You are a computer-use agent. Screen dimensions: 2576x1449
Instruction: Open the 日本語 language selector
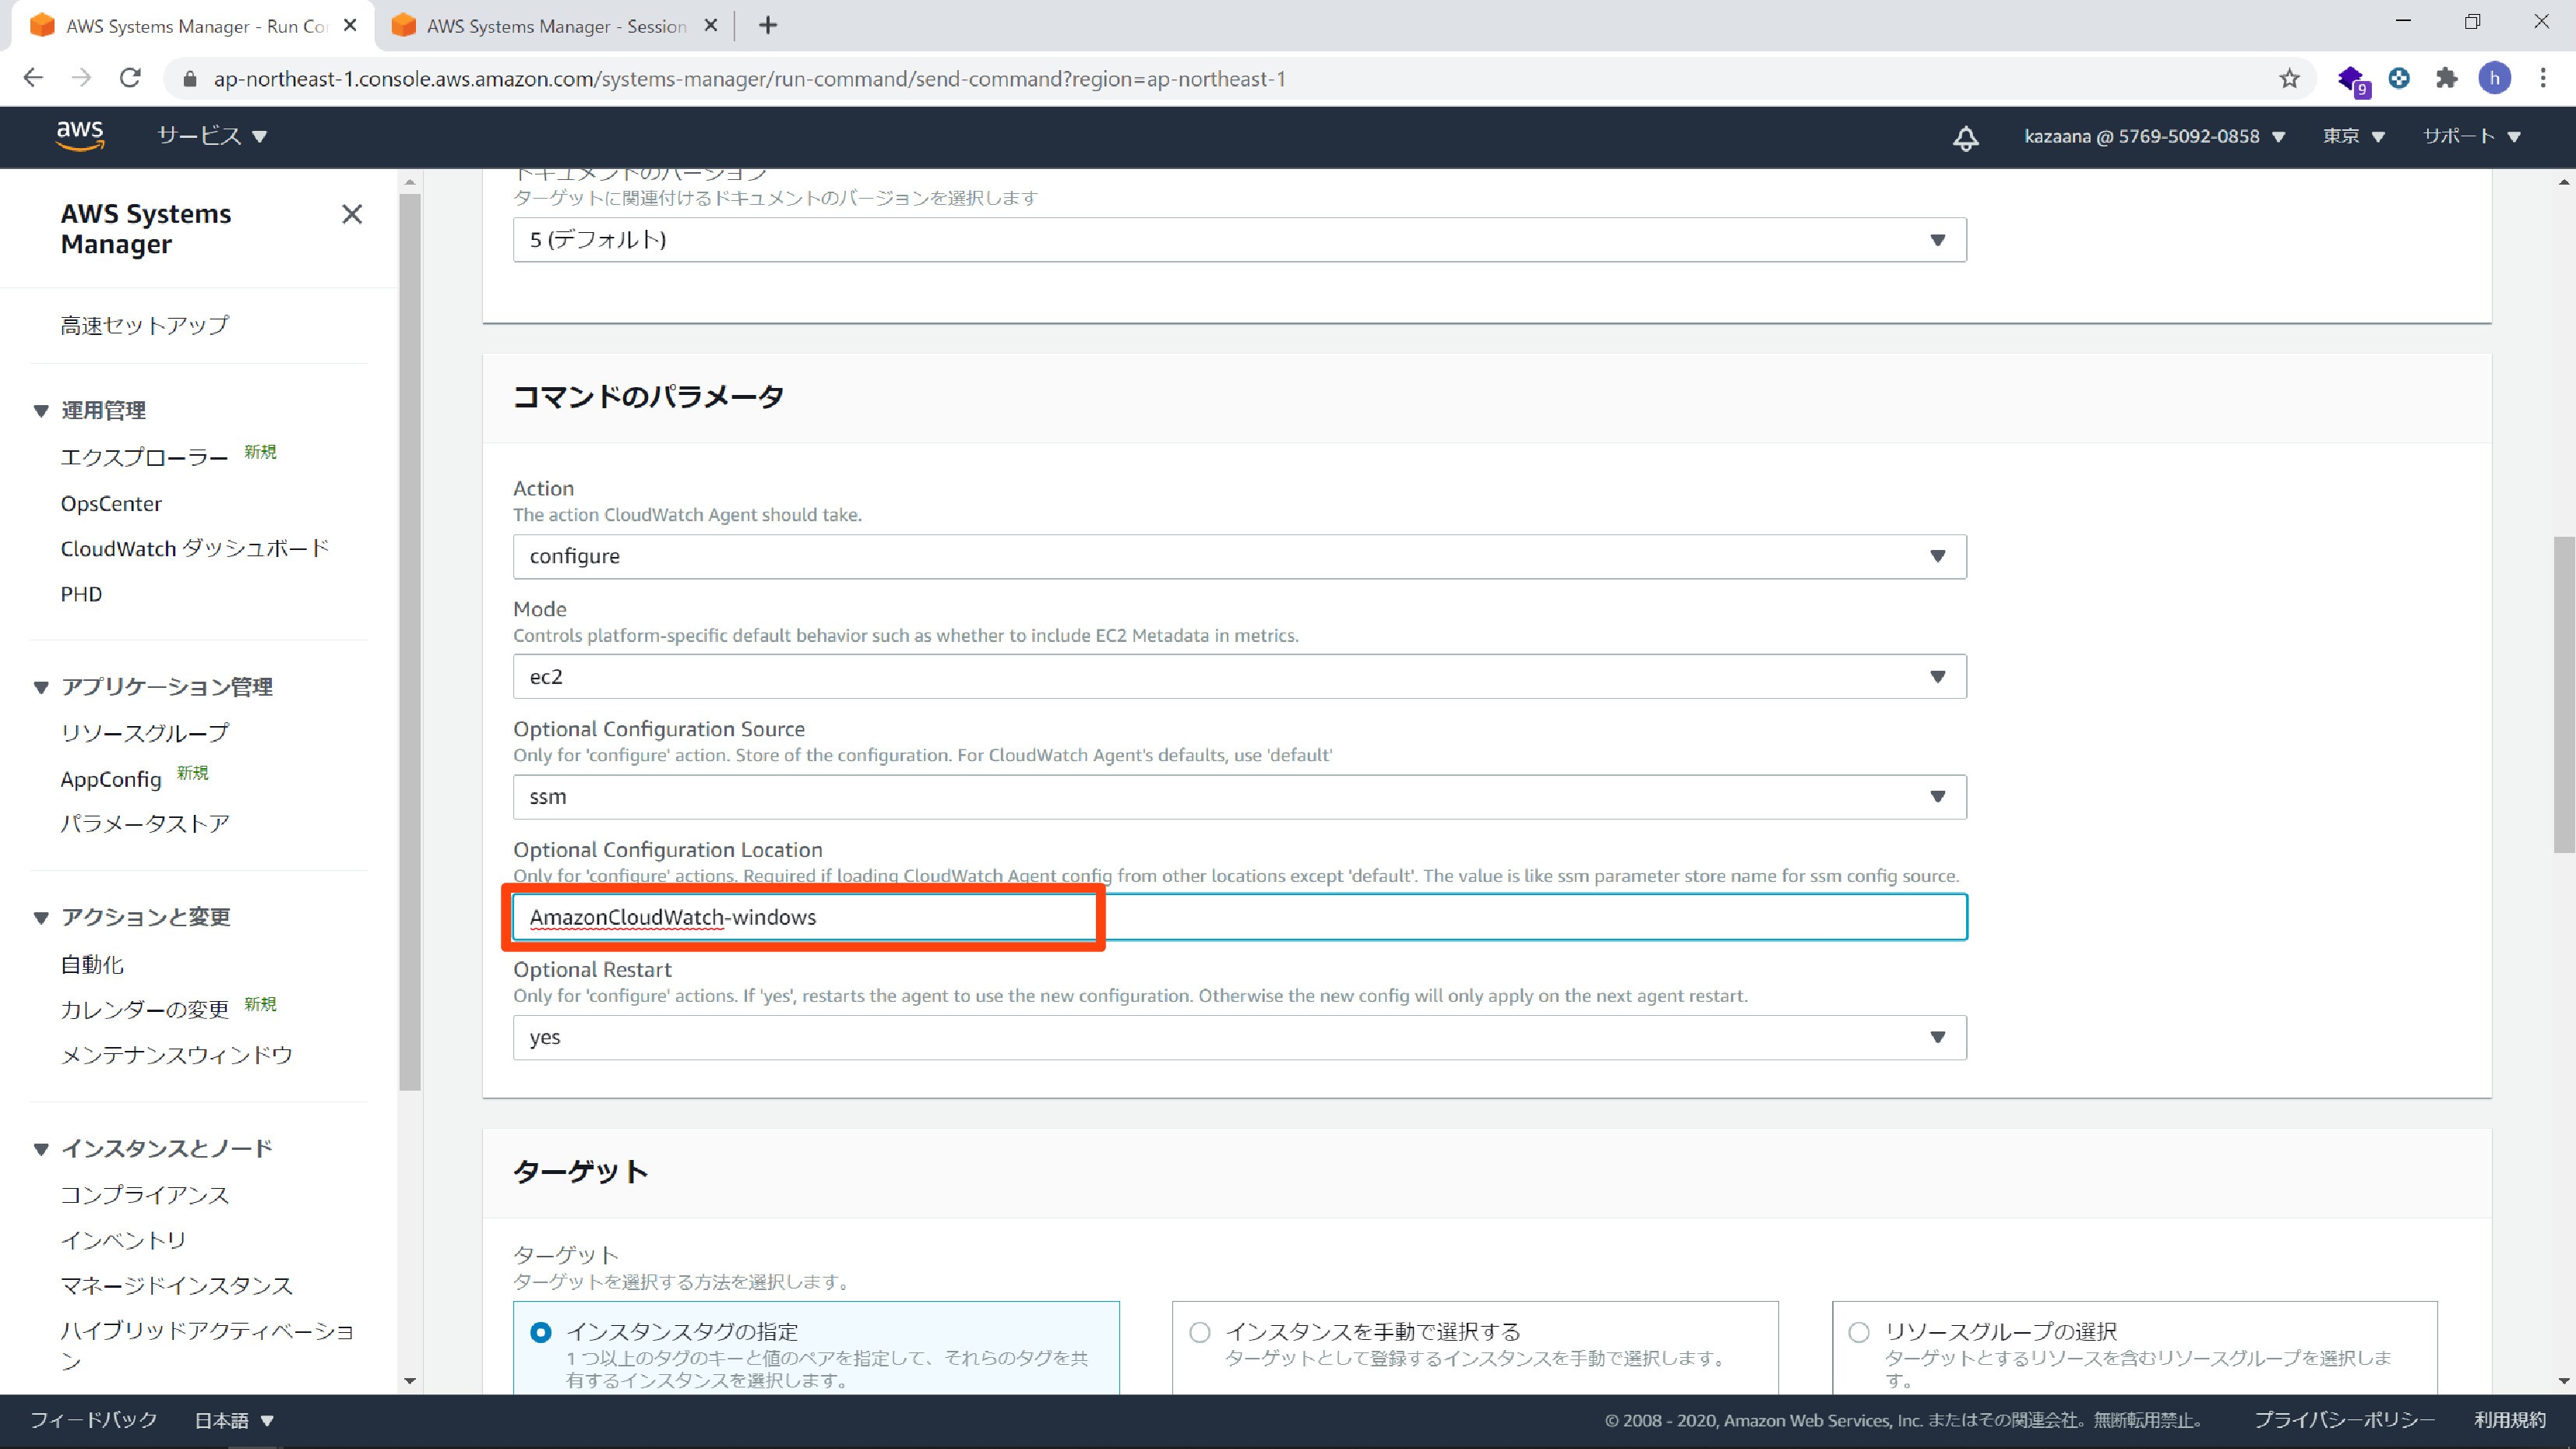coord(234,1420)
